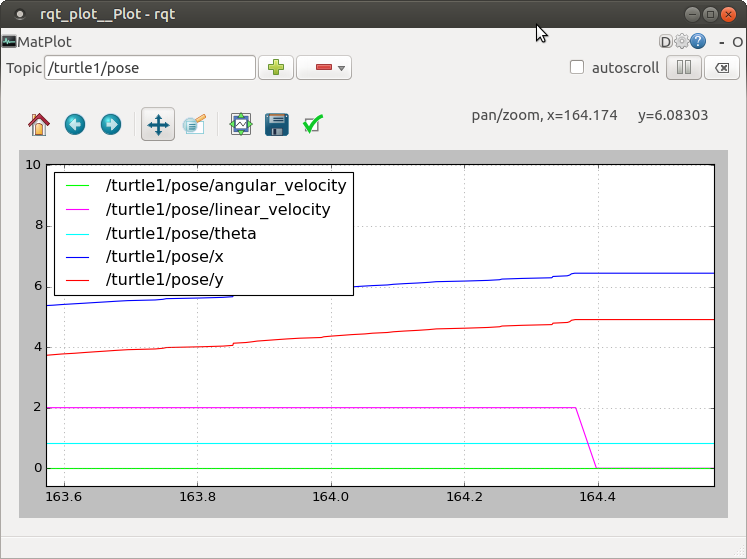
Task: Select the zoom to rectangle tool
Action: click(x=194, y=125)
